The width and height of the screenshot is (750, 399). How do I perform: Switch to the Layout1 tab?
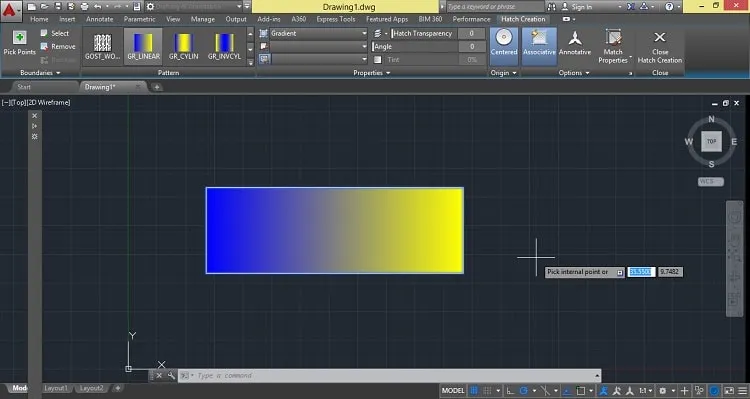[x=56, y=388]
